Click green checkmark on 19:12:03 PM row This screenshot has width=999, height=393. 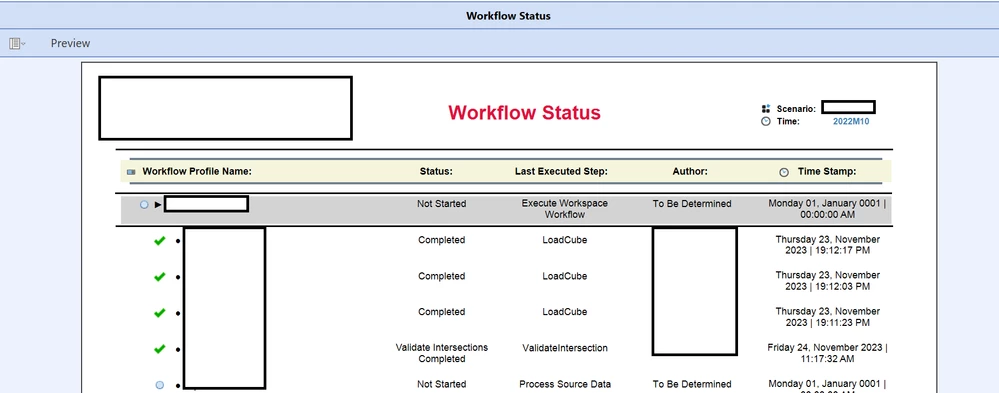160,276
